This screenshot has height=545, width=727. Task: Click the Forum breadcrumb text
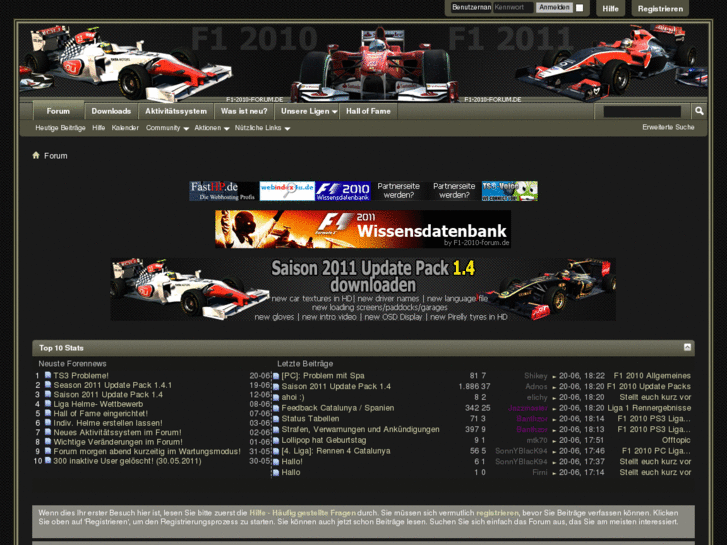pyautogui.click(x=56, y=156)
